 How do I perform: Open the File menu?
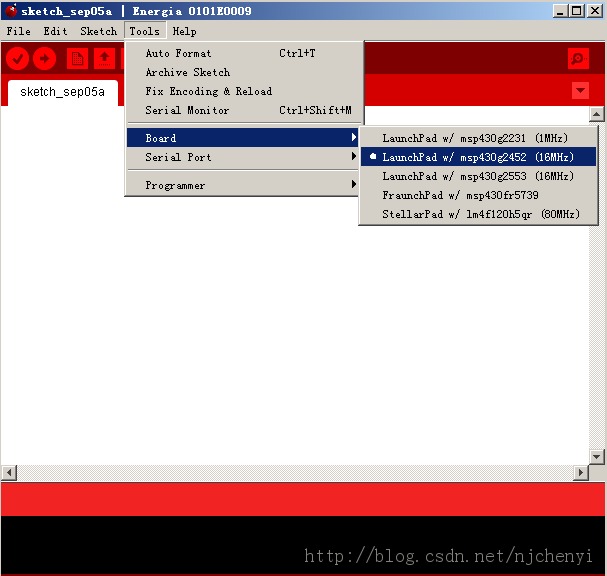click(19, 31)
